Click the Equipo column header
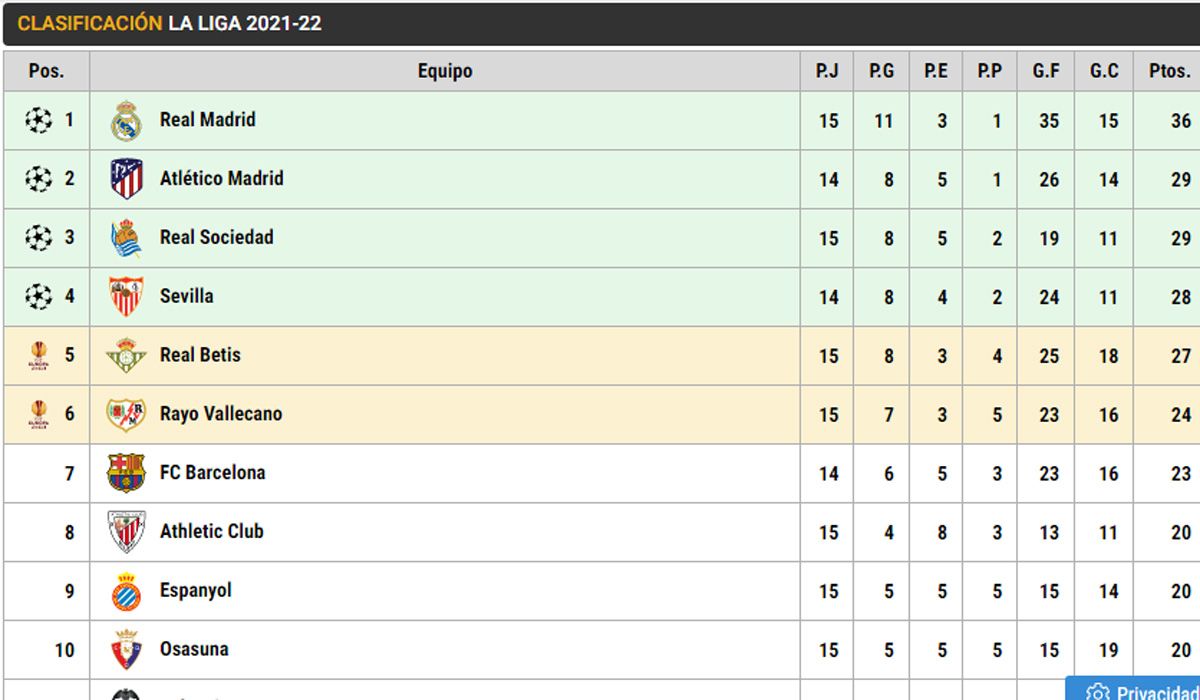This screenshot has height=700, width=1200. 445,71
